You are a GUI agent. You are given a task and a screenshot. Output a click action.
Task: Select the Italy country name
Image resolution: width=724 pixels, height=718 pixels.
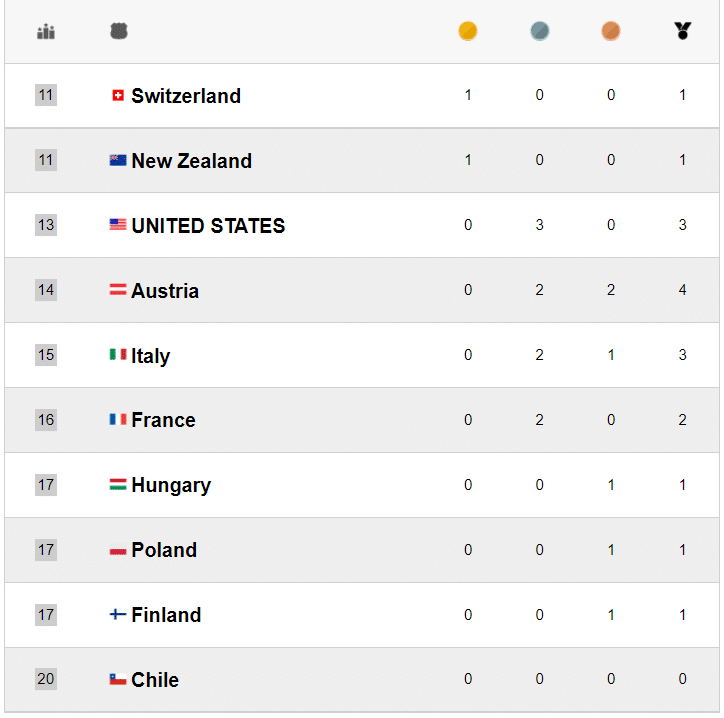(x=150, y=356)
